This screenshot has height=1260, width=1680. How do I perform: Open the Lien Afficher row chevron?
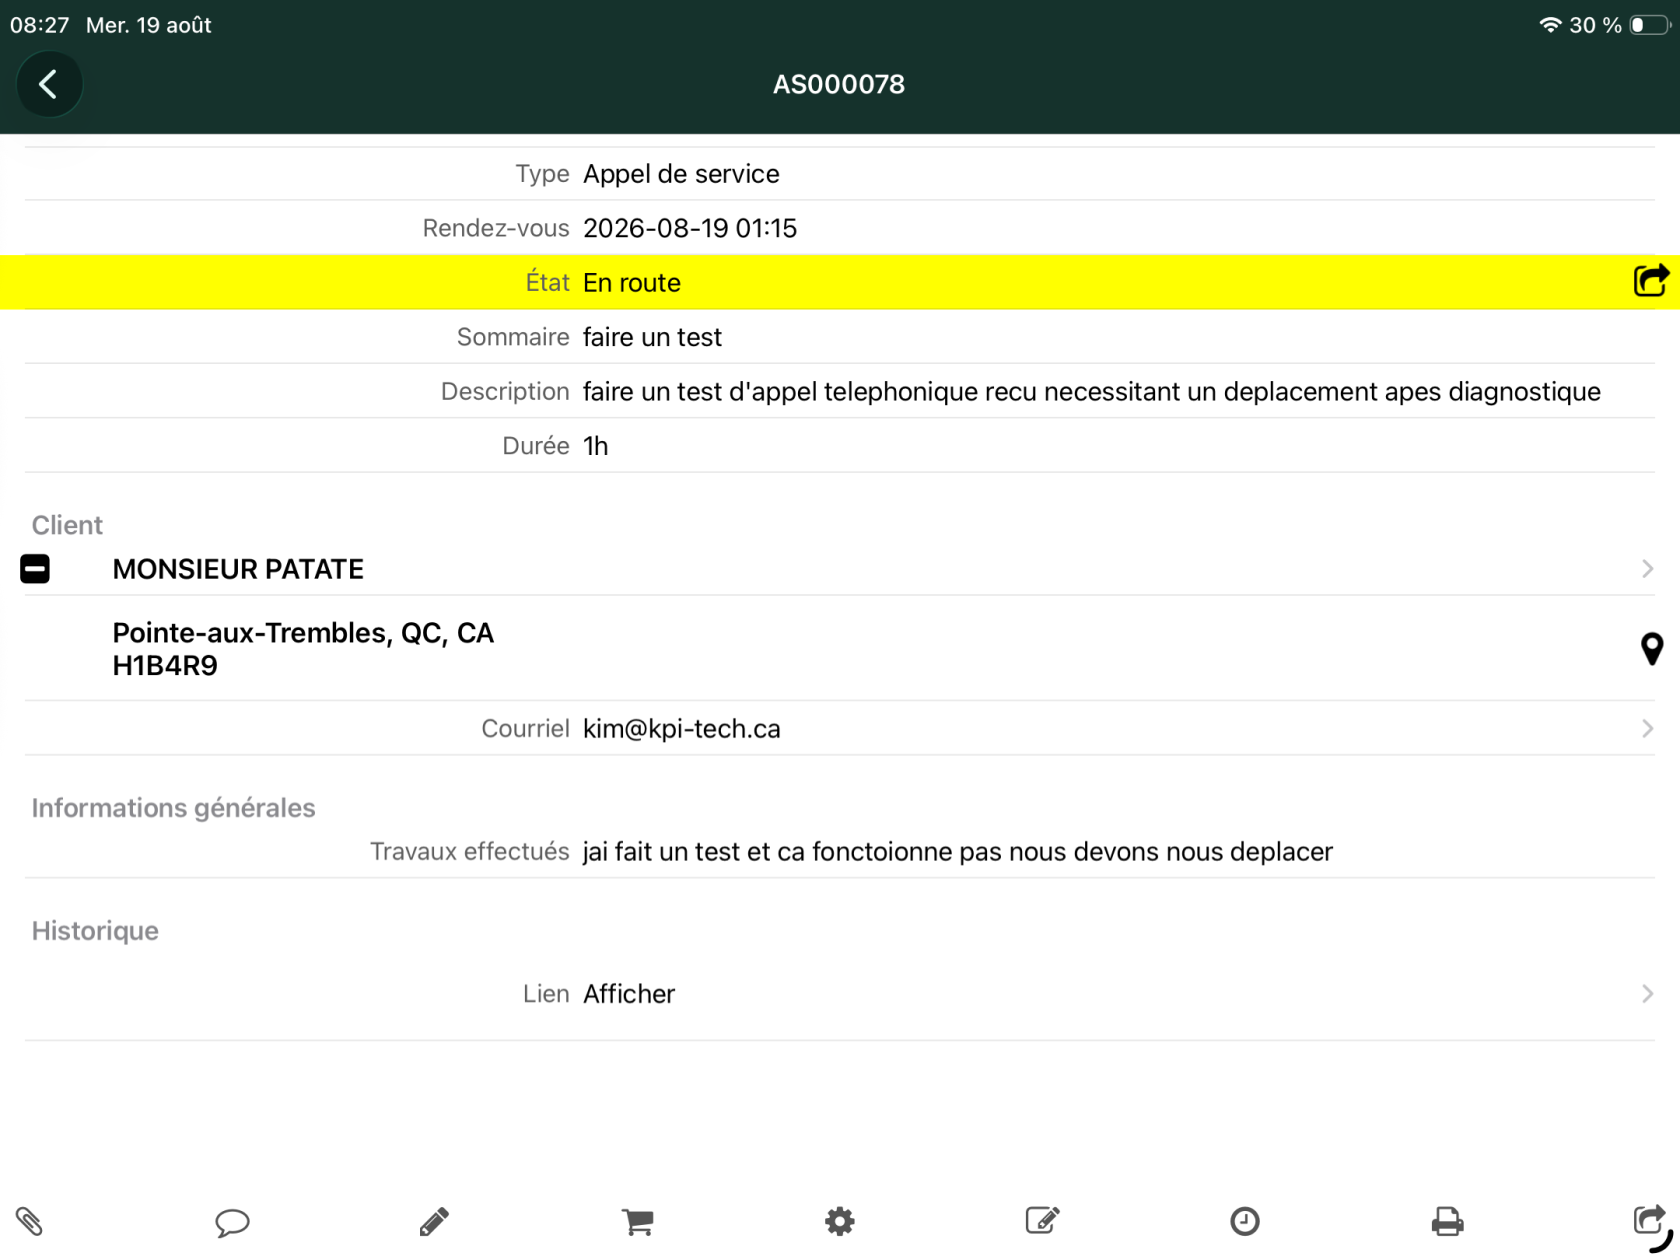1647,994
